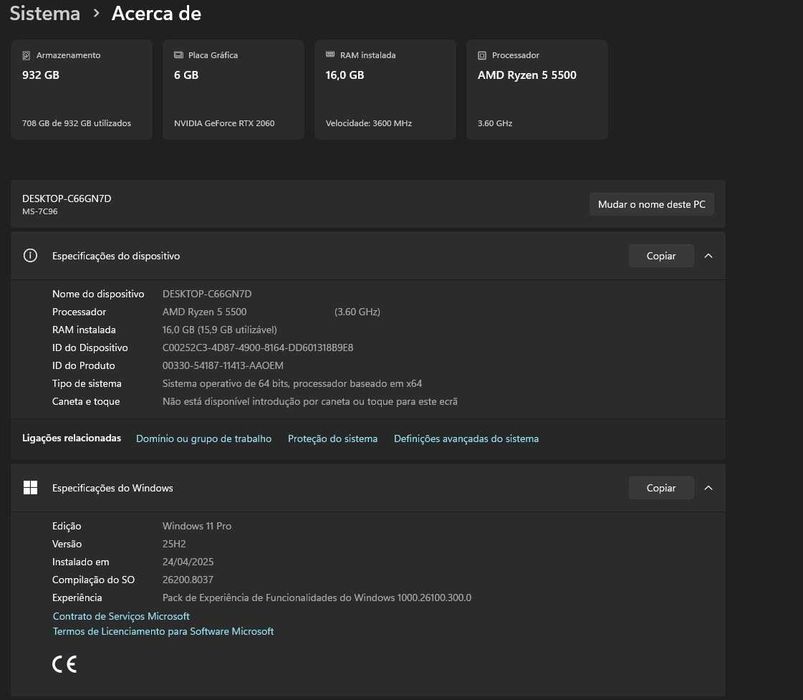Click the Windows logo beside Especificações do Windows
Image resolution: width=803 pixels, height=700 pixels.
coord(30,487)
